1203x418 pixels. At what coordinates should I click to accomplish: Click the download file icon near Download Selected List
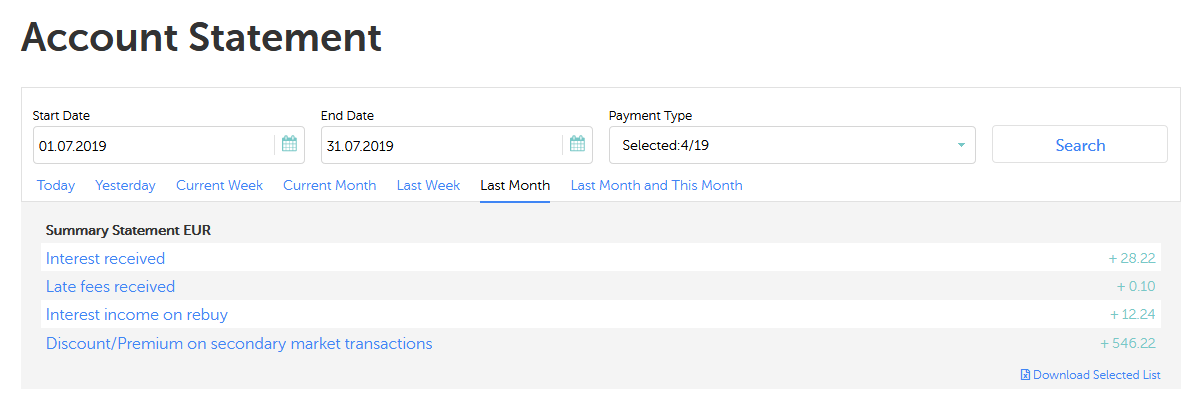click(1025, 375)
